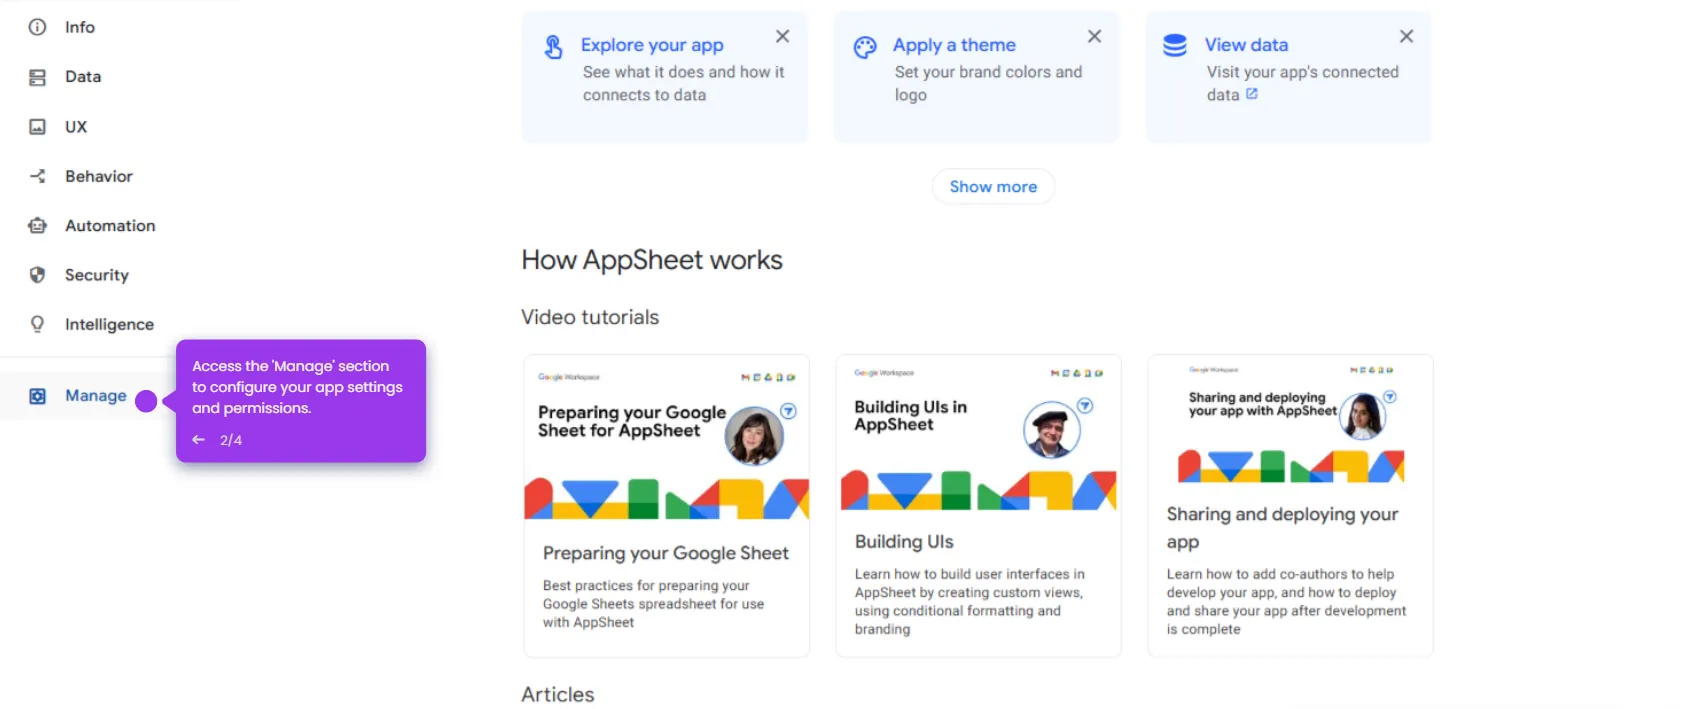
Task: Open the Behavior section
Action: coord(99,176)
